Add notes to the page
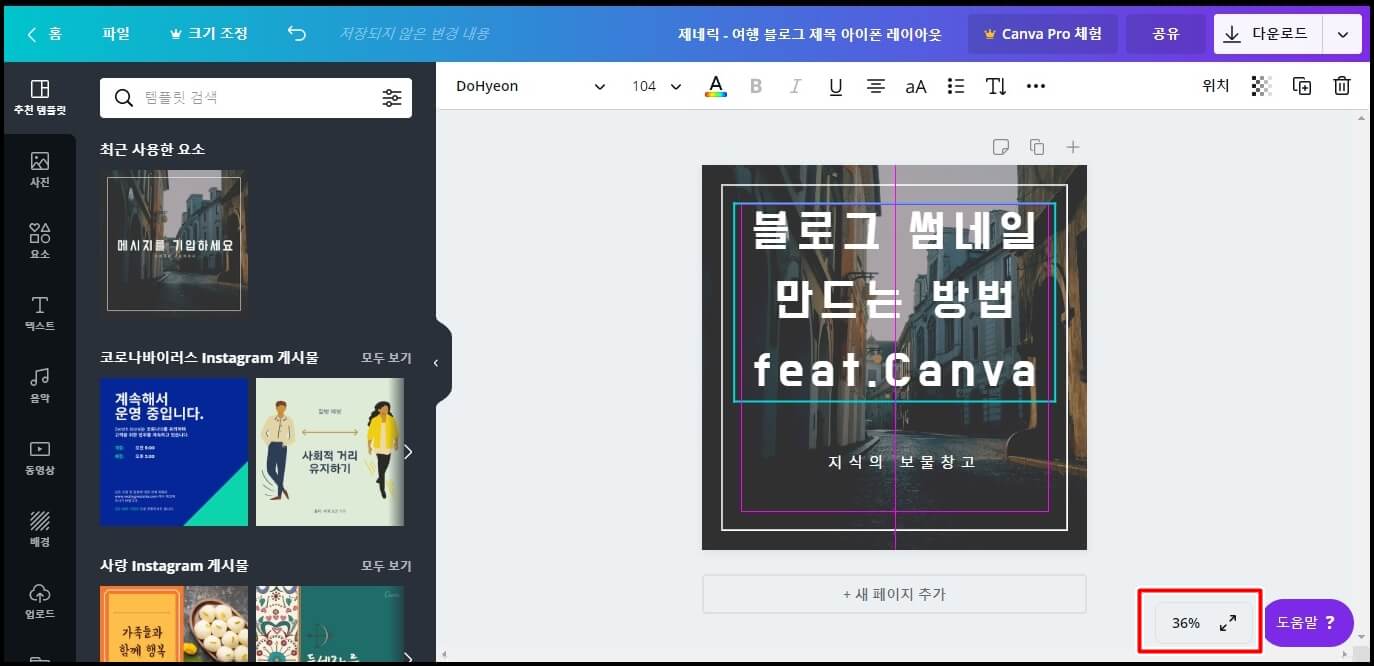The width and height of the screenshot is (1374, 666). [1001, 147]
